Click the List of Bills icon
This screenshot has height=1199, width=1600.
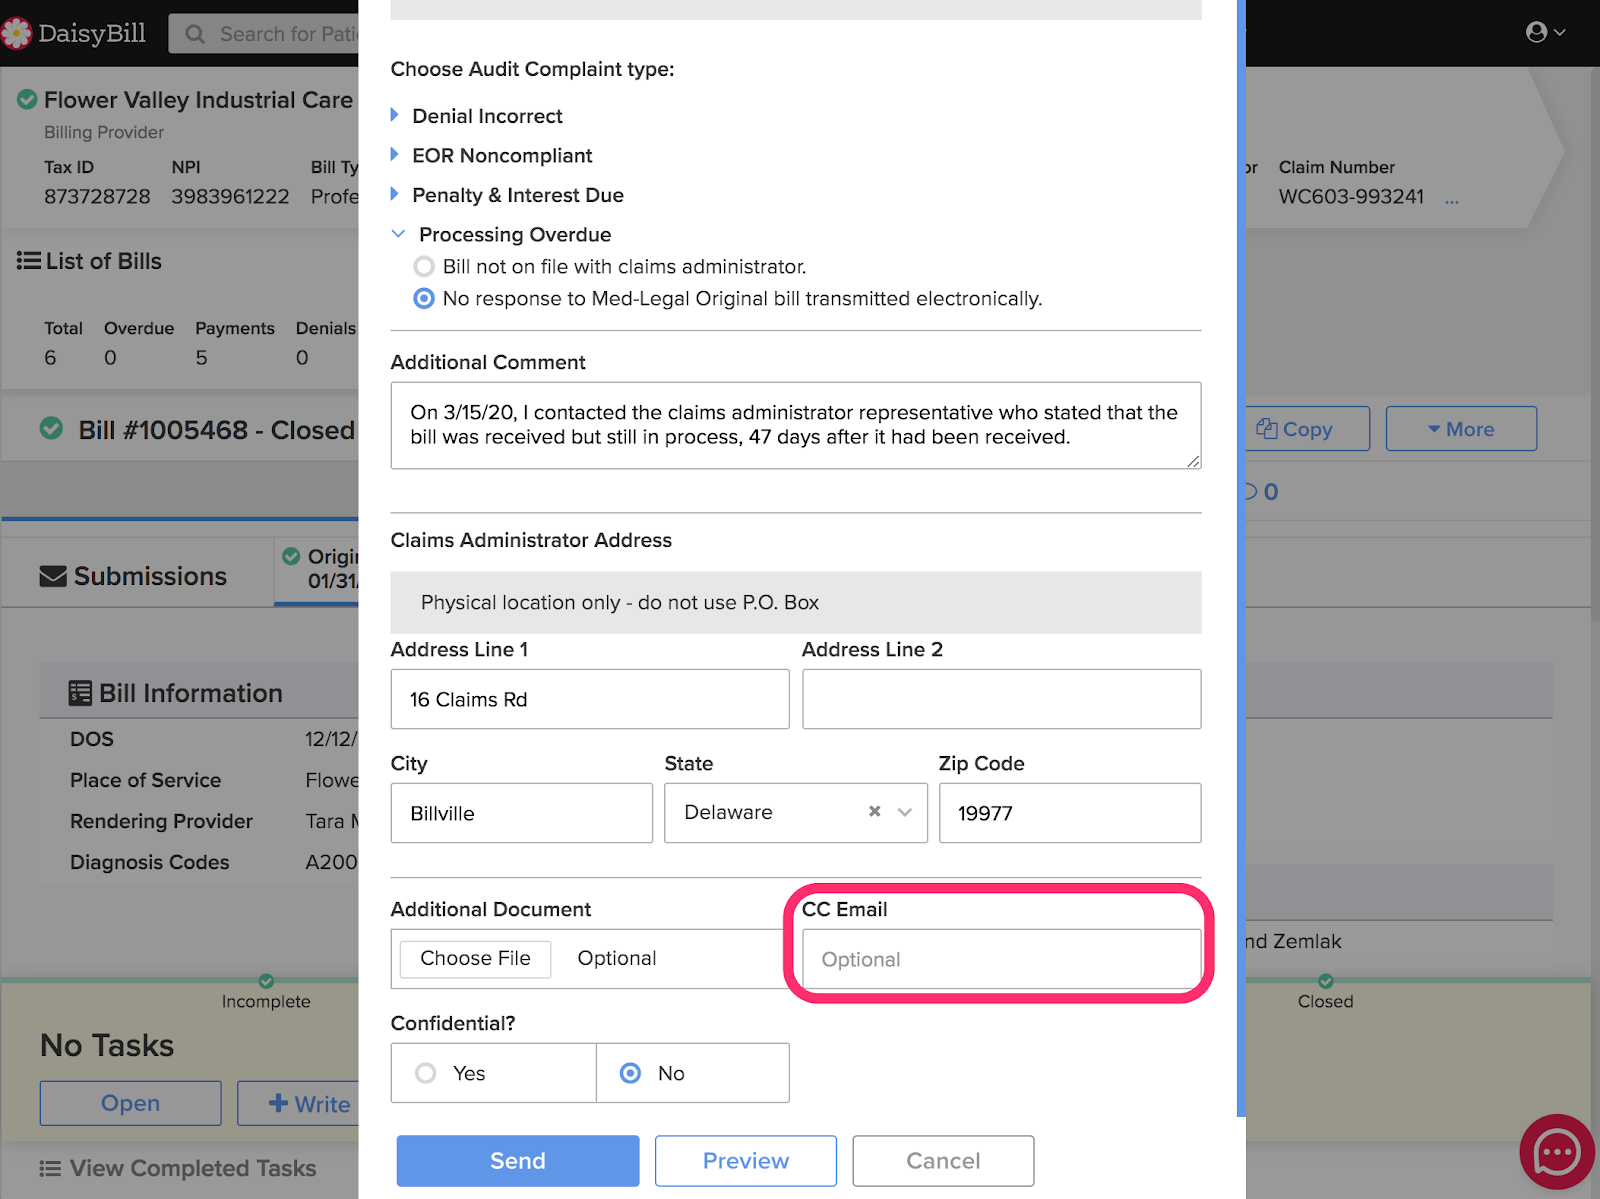29,261
